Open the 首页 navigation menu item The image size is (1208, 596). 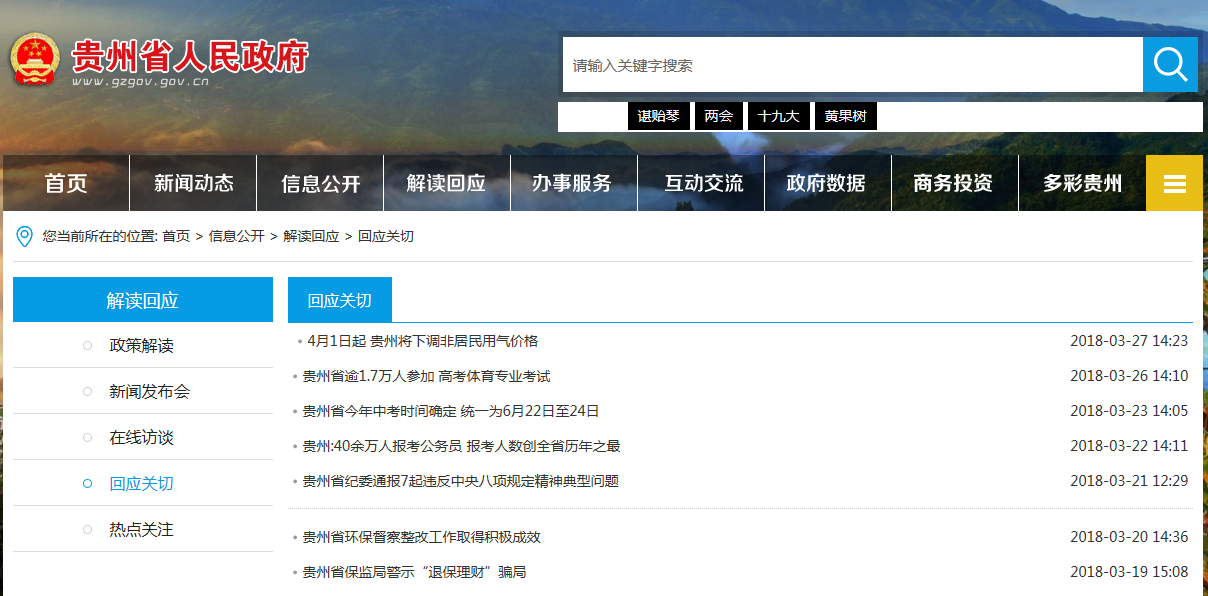[x=66, y=183]
